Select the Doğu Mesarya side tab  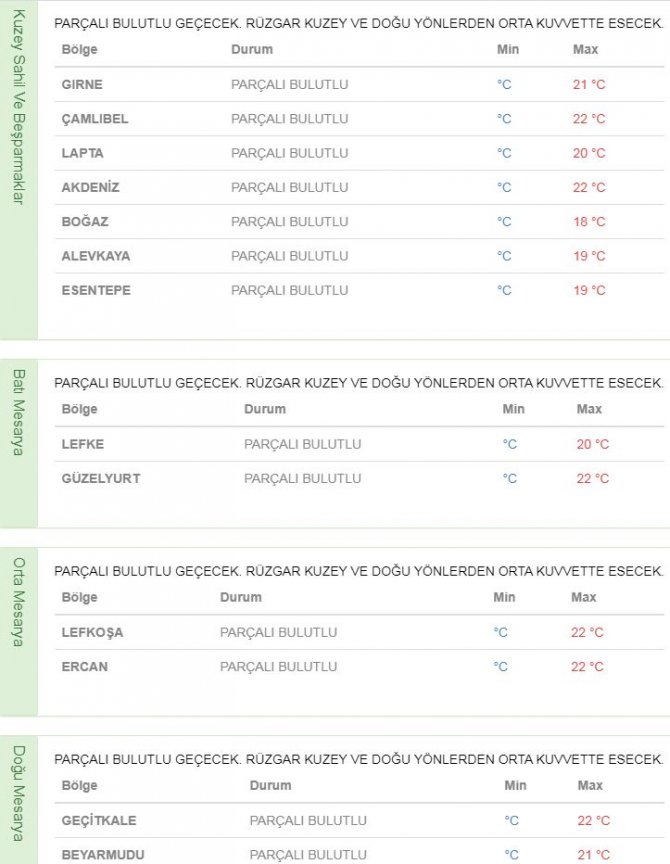(17, 792)
